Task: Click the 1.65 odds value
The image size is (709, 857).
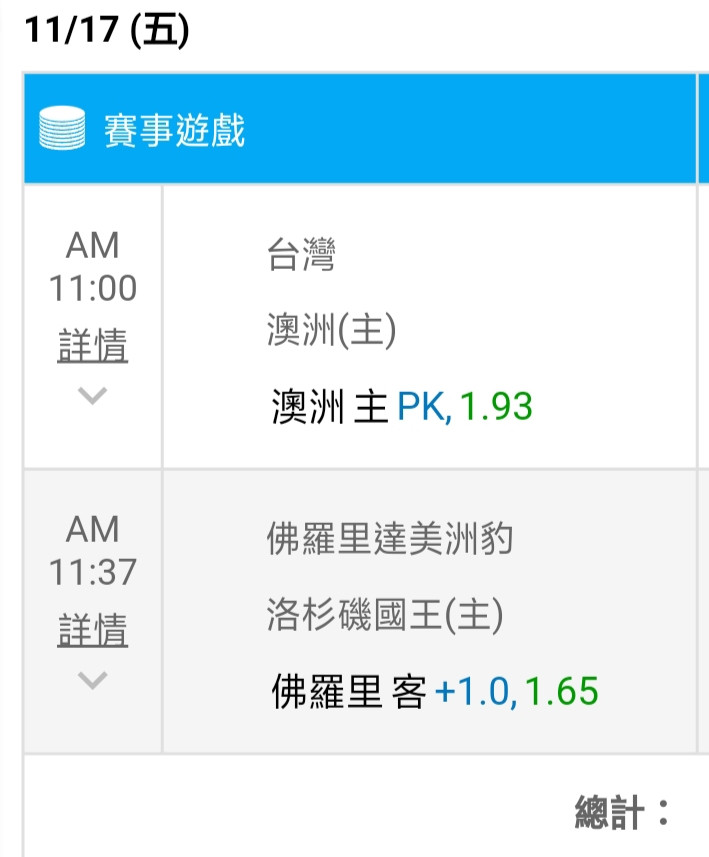Action: click(561, 691)
